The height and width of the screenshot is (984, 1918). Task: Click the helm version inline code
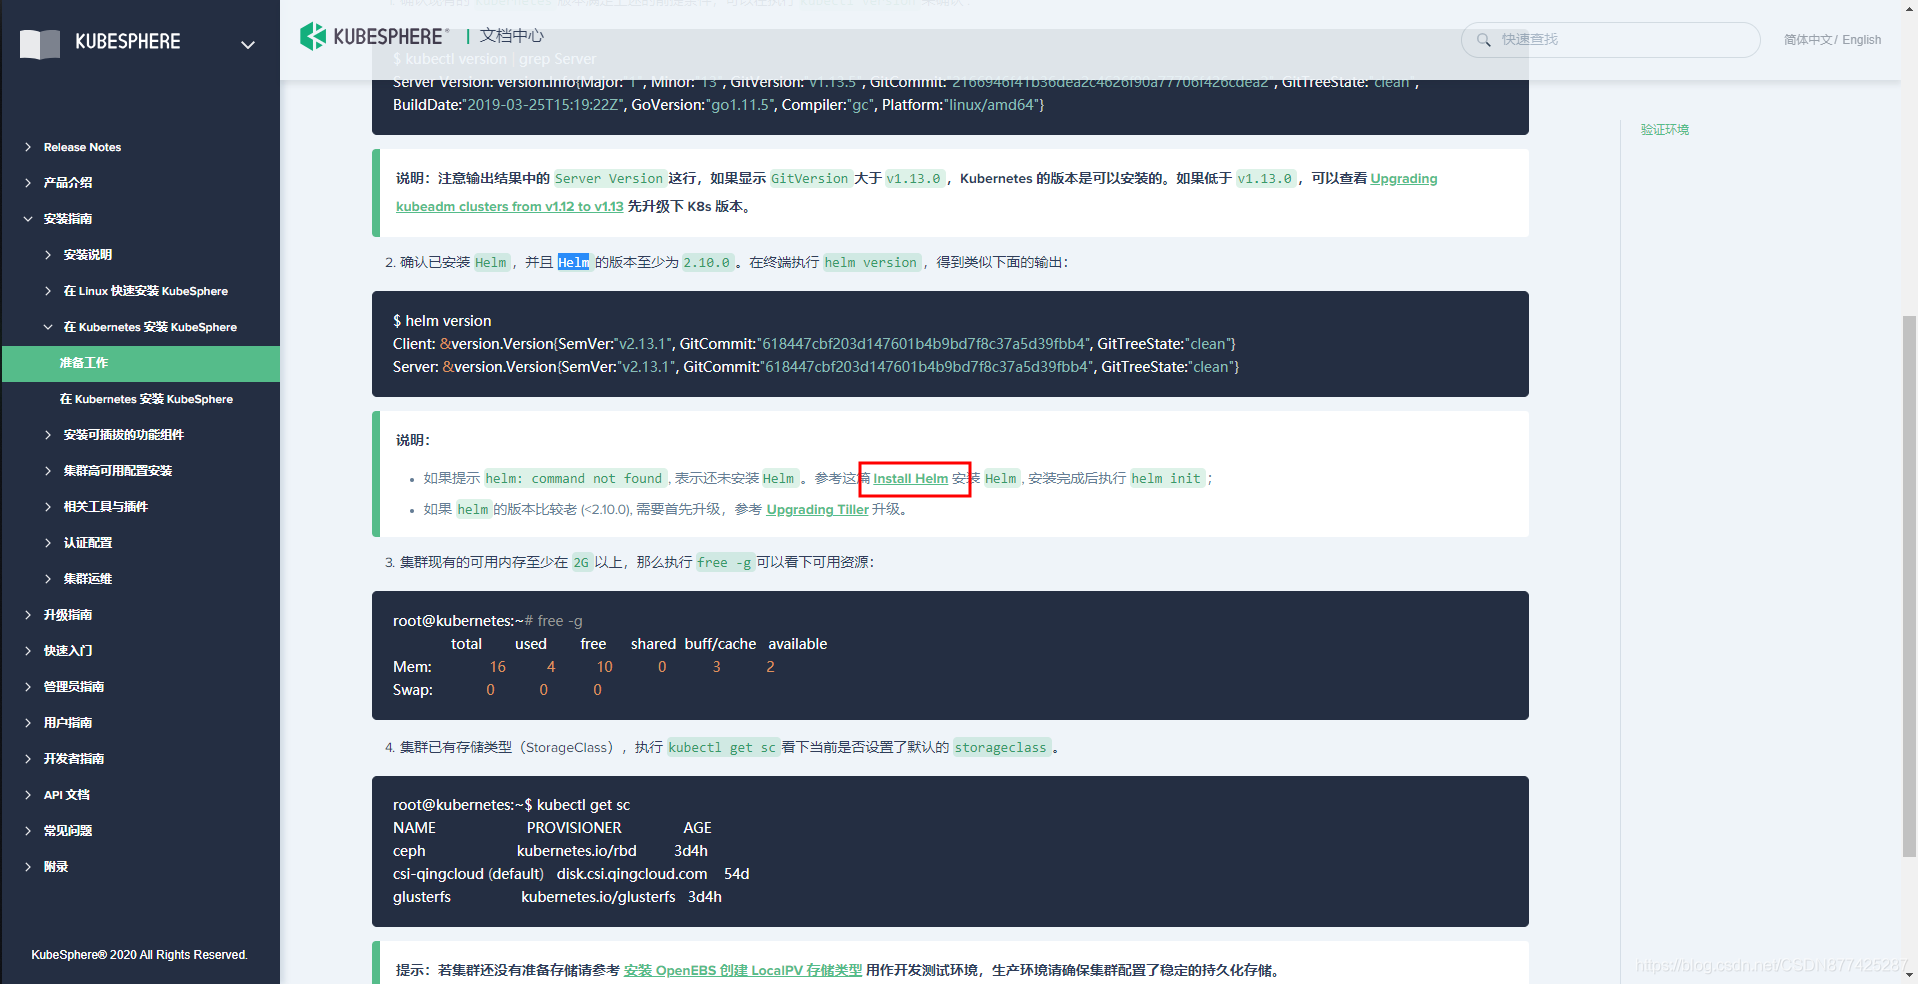[x=870, y=263]
